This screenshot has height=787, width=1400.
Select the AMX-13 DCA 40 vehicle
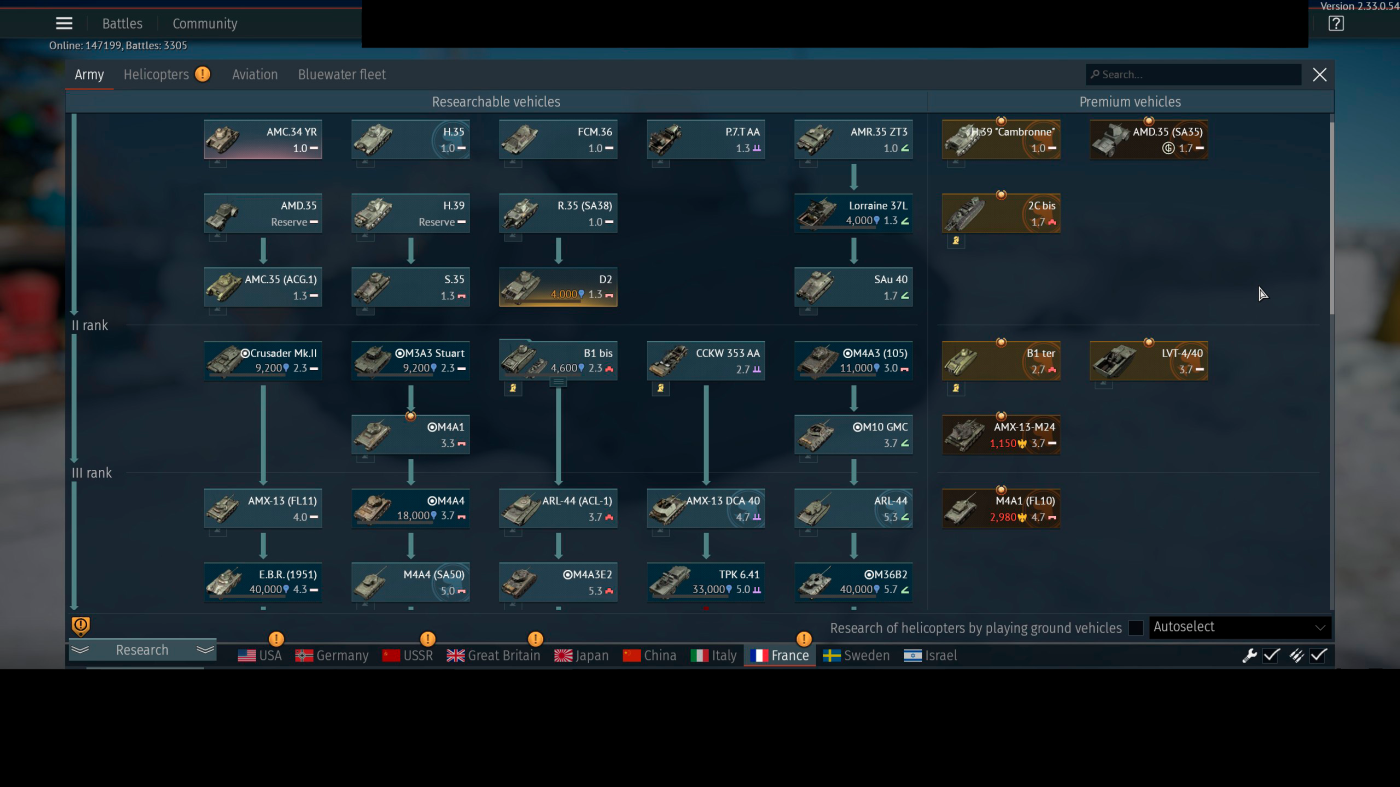pyautogui.click(x=706, y=509)
